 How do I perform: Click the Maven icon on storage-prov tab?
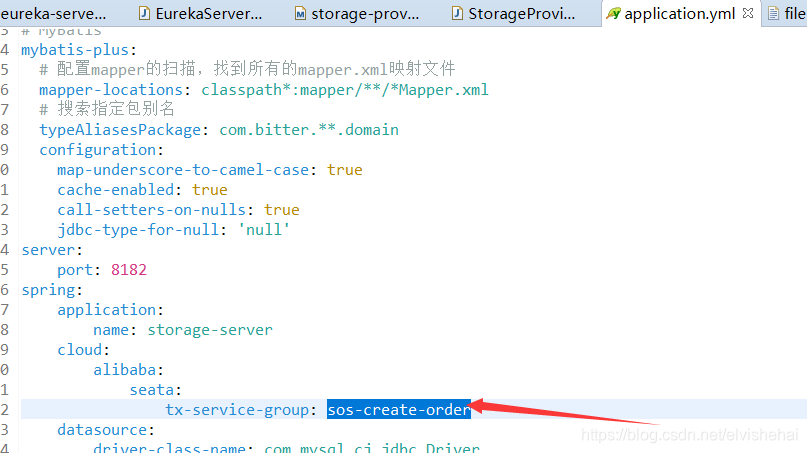300,13
